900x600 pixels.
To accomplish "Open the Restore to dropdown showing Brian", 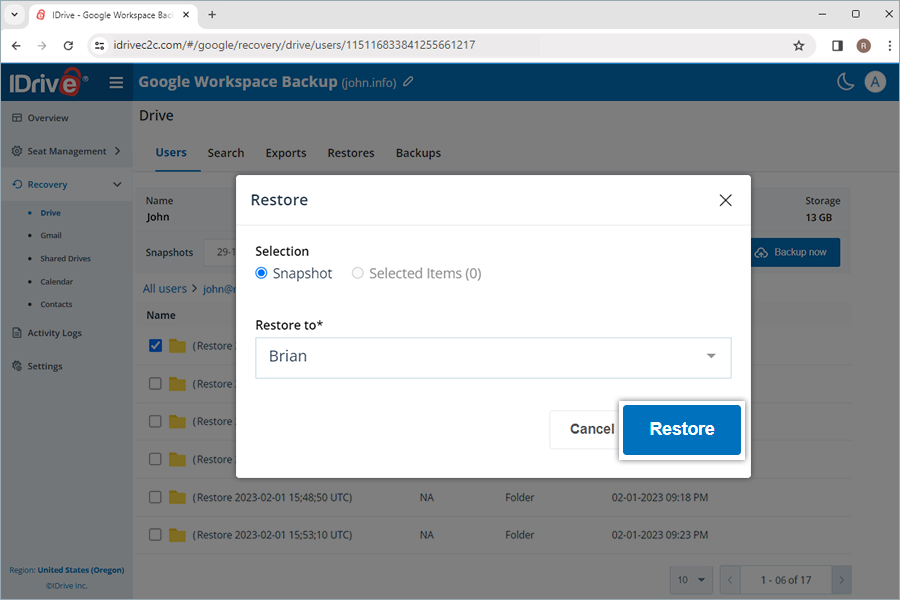I will tap(493, 357).
